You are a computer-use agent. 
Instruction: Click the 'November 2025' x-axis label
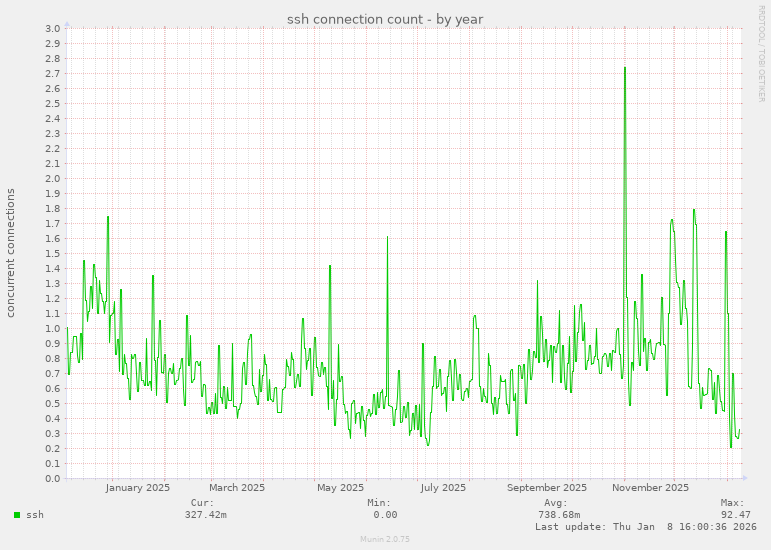pyautogui.click(x=650, y=488)
